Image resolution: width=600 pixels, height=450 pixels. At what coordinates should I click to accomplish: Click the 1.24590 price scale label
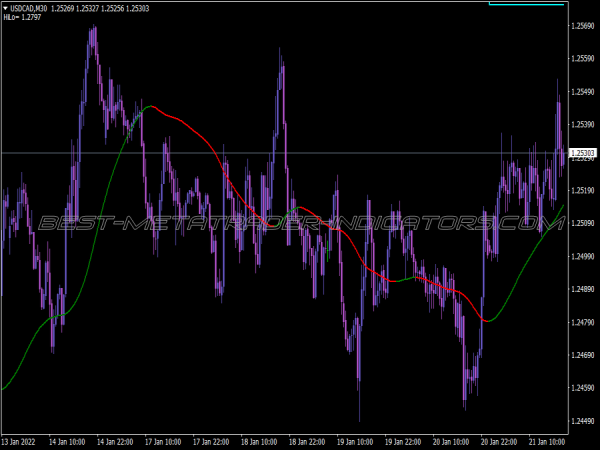pyautogui.click(x=582, y=388)
